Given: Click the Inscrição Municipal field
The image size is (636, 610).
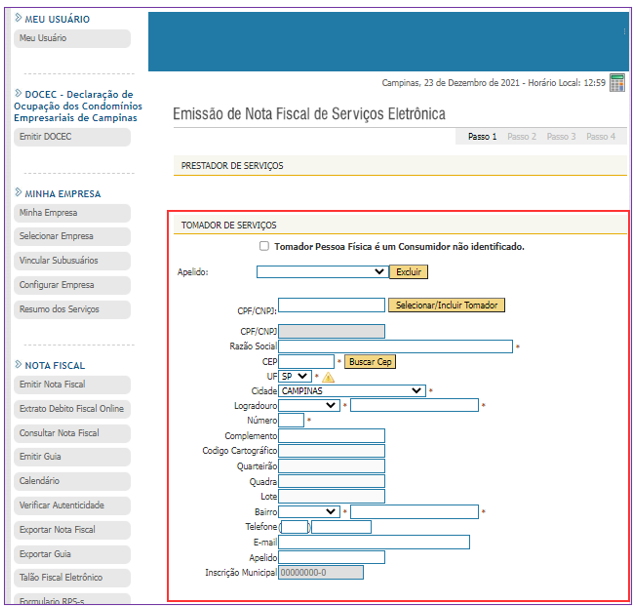Looking at the screenshot, I should coord(321,573).
